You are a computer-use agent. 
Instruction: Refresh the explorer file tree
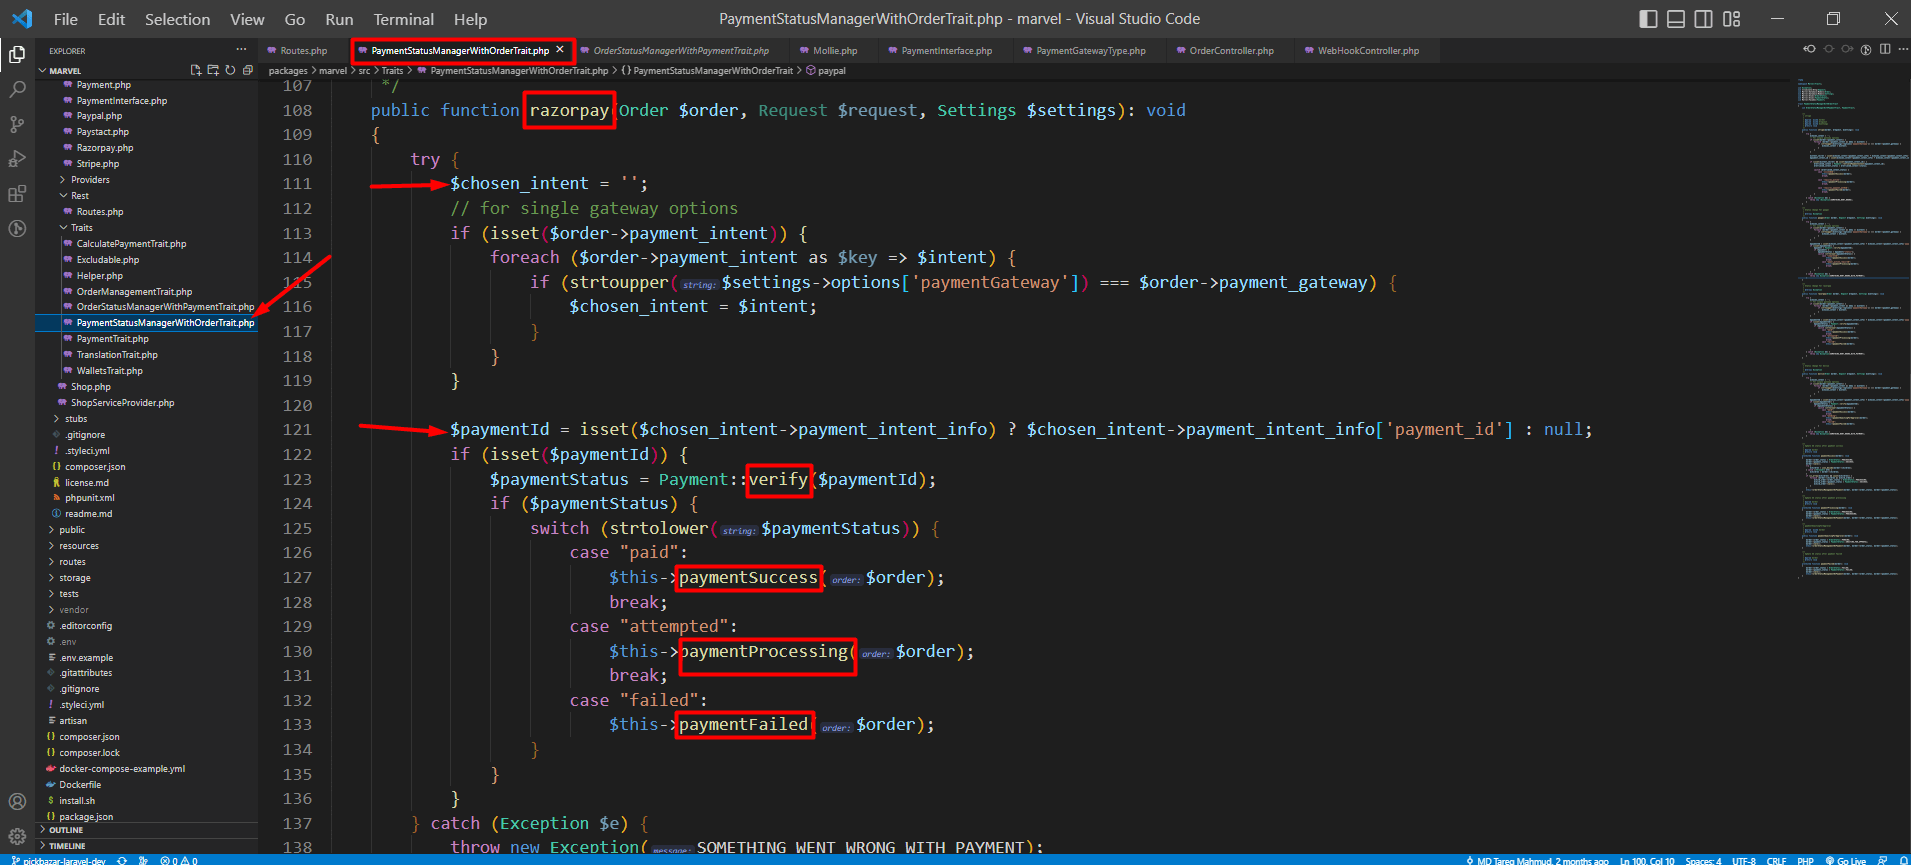point(230,70)
